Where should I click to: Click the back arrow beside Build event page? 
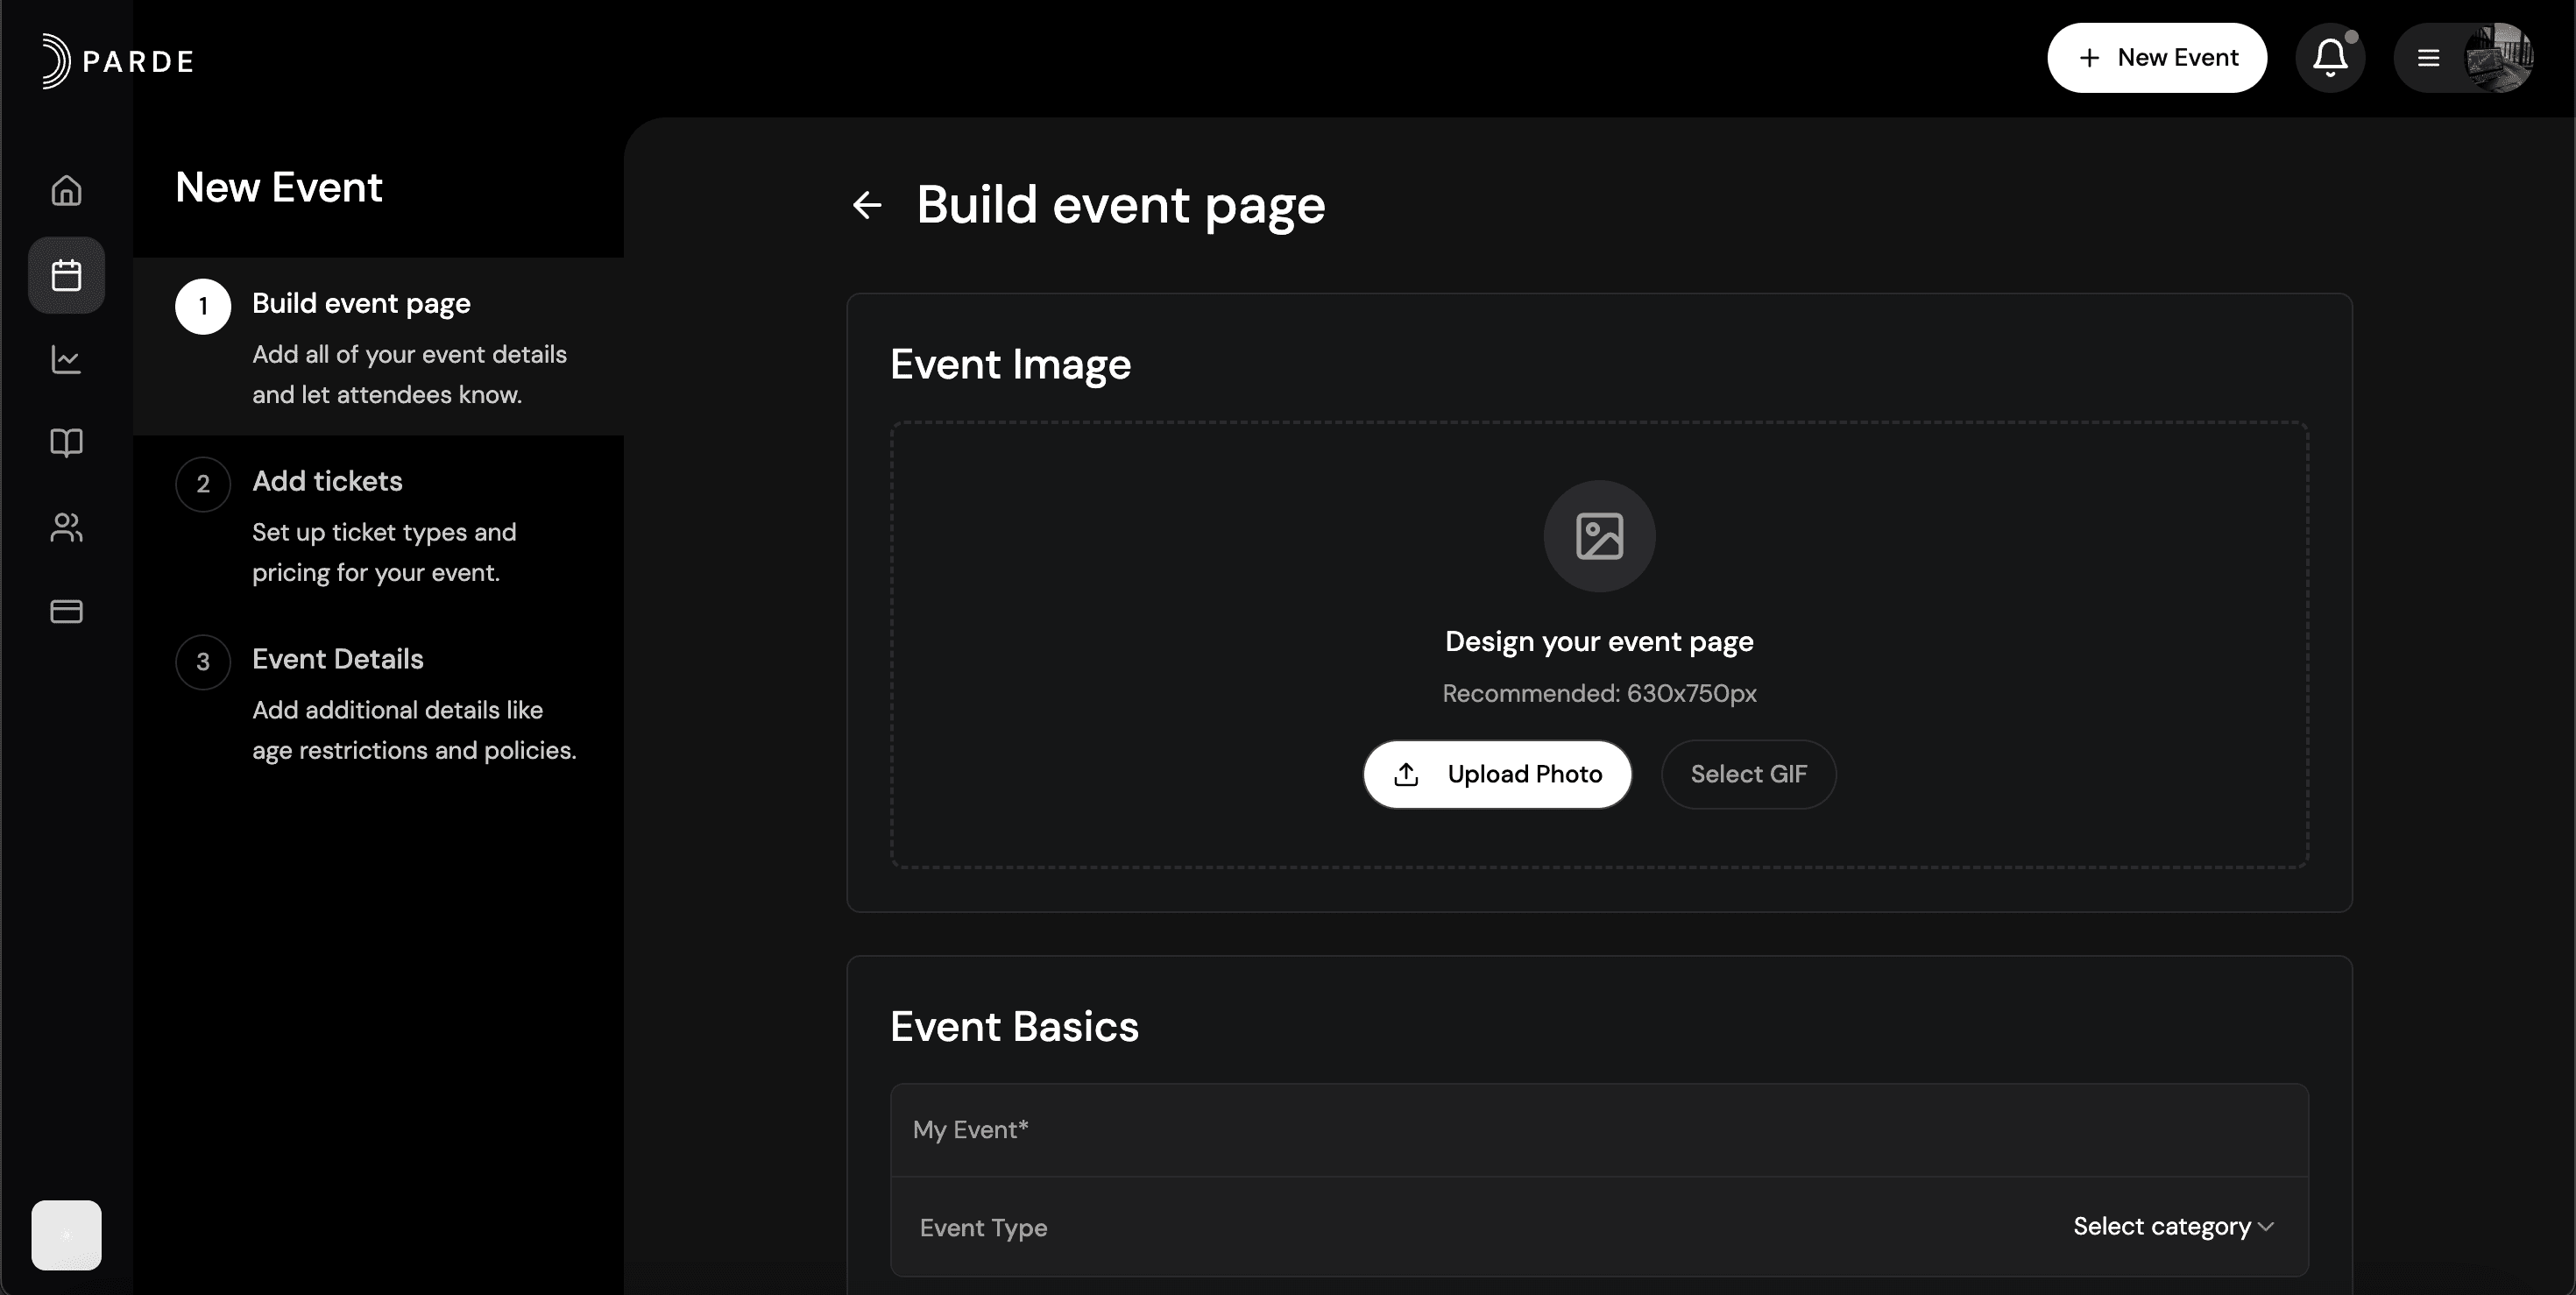point(867,205)
